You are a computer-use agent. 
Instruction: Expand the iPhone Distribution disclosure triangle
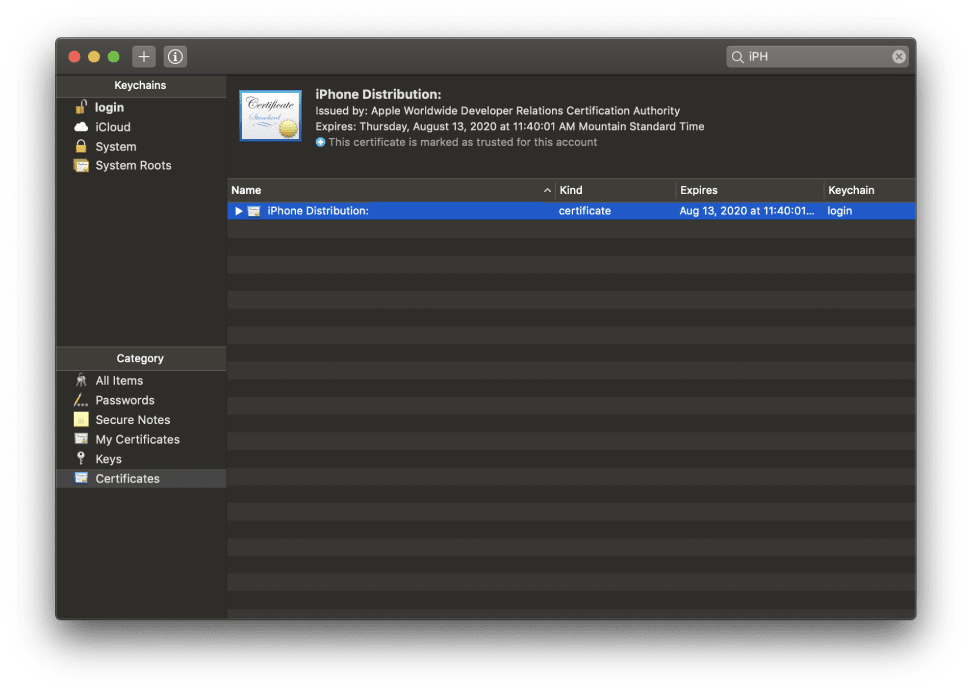[x=238, y=210]
